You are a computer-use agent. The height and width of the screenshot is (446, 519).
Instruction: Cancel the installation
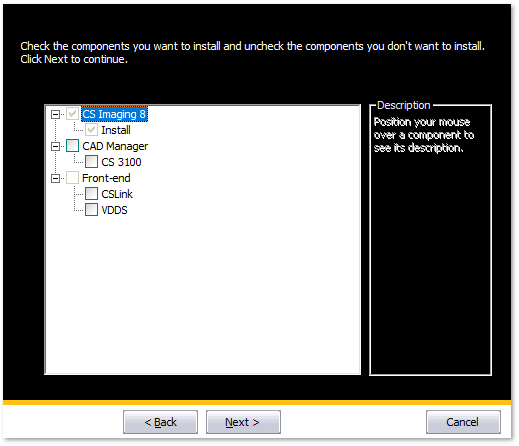pyautogui.click(x=463, y=422)
